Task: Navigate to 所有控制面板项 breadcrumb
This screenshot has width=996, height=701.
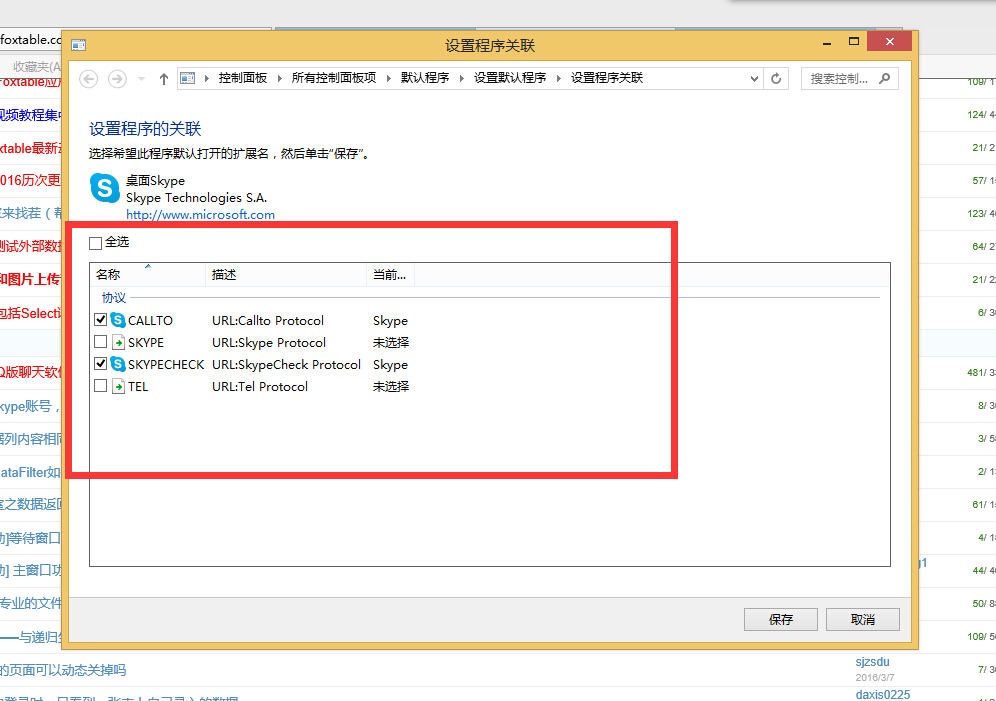Action: click(x=333, y=78)
